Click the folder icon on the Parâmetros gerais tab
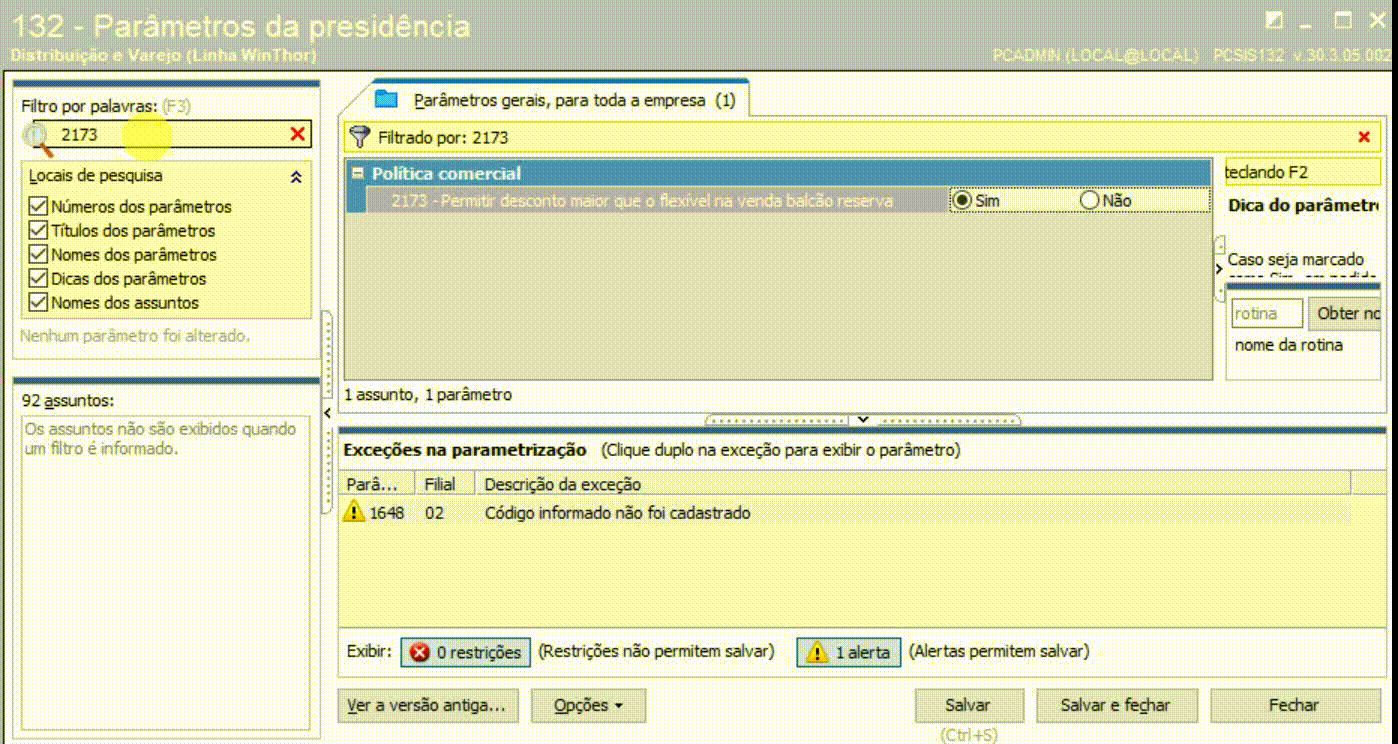 [386, 99]
